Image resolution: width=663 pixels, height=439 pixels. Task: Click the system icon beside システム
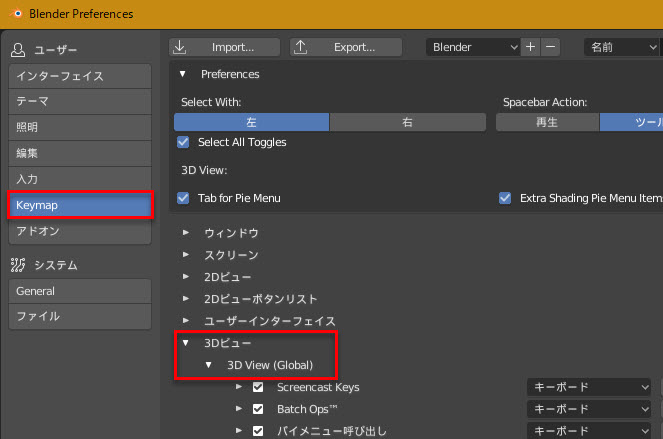point(18,265)
